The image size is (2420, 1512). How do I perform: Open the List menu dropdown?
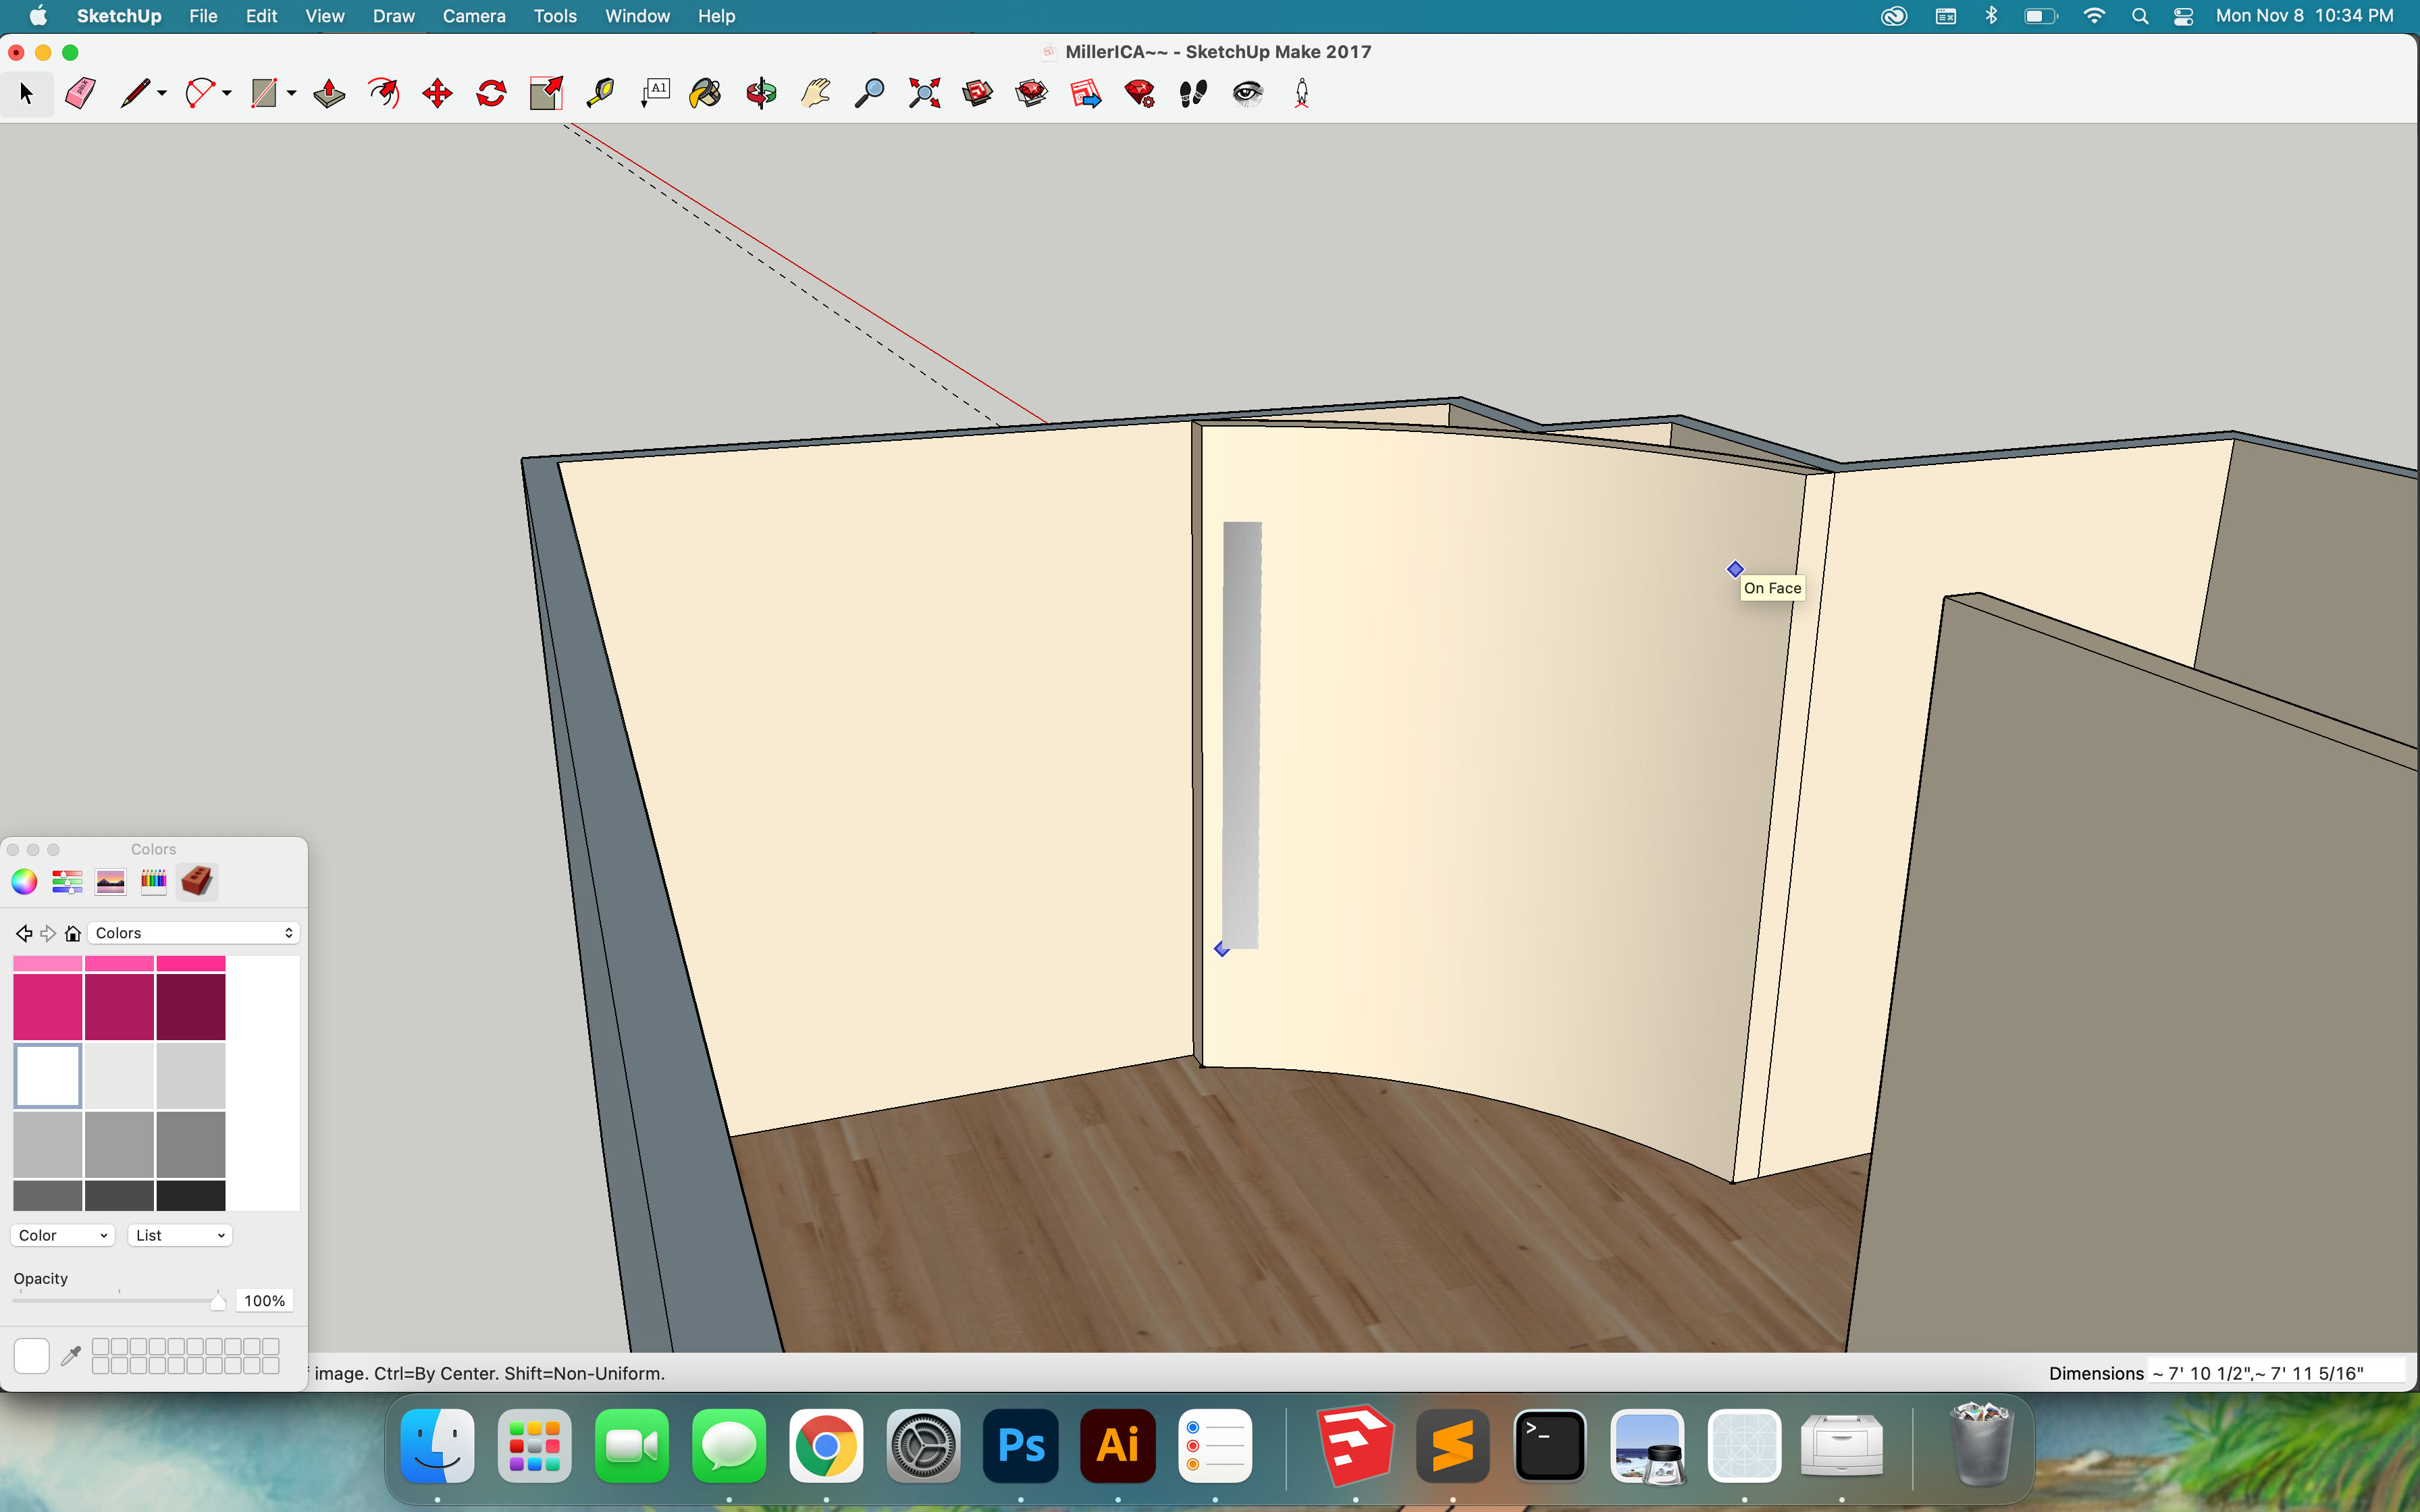pos(180,1235)
